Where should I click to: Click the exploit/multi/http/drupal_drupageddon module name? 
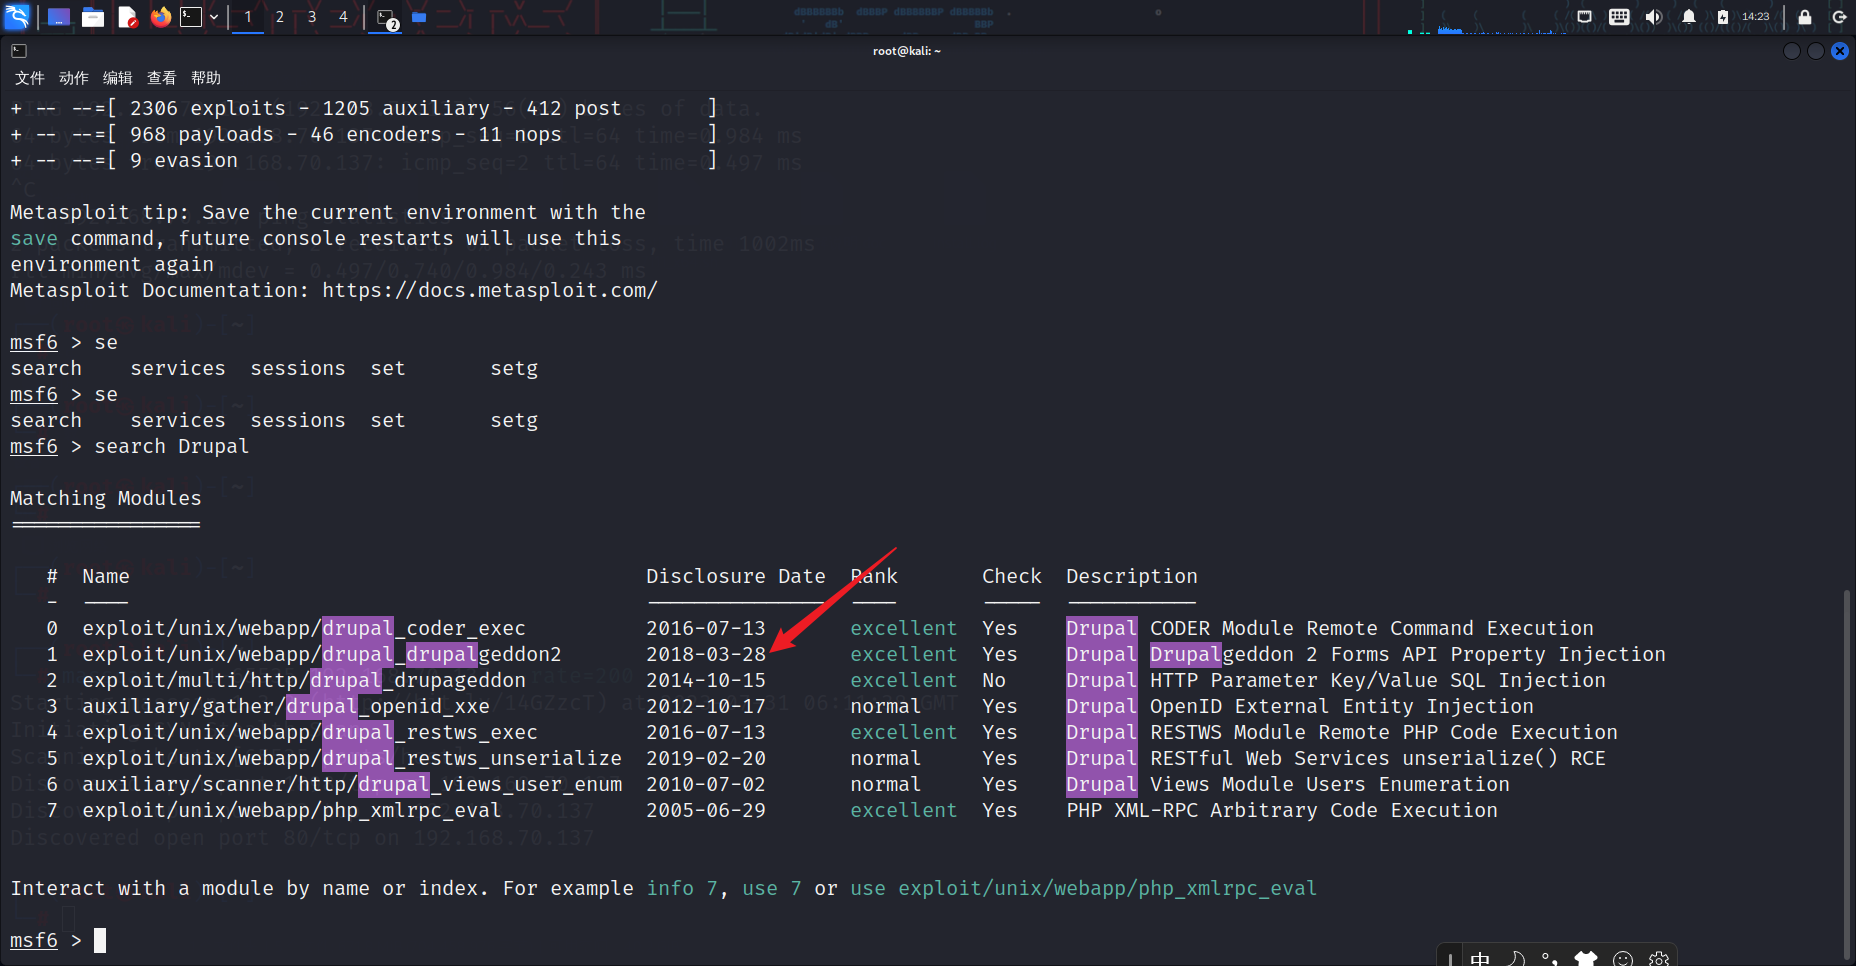point(304,680)
